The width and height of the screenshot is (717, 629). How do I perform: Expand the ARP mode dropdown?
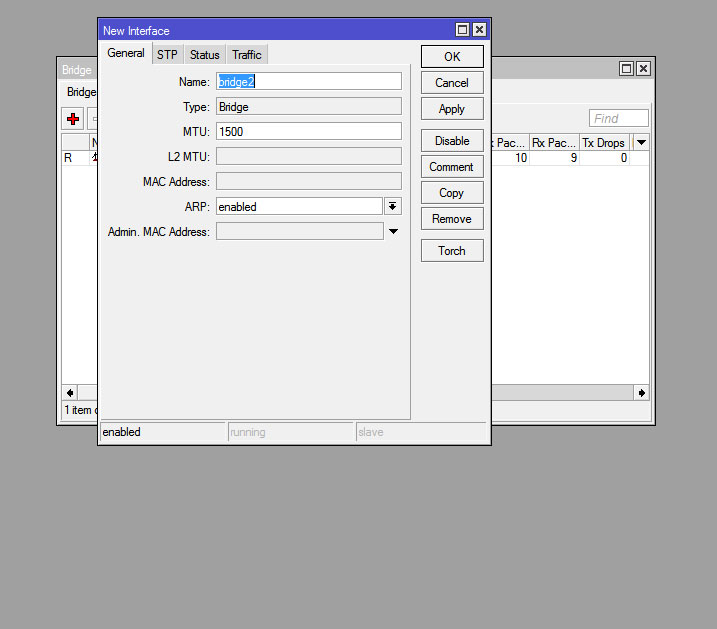click(393, 206)
